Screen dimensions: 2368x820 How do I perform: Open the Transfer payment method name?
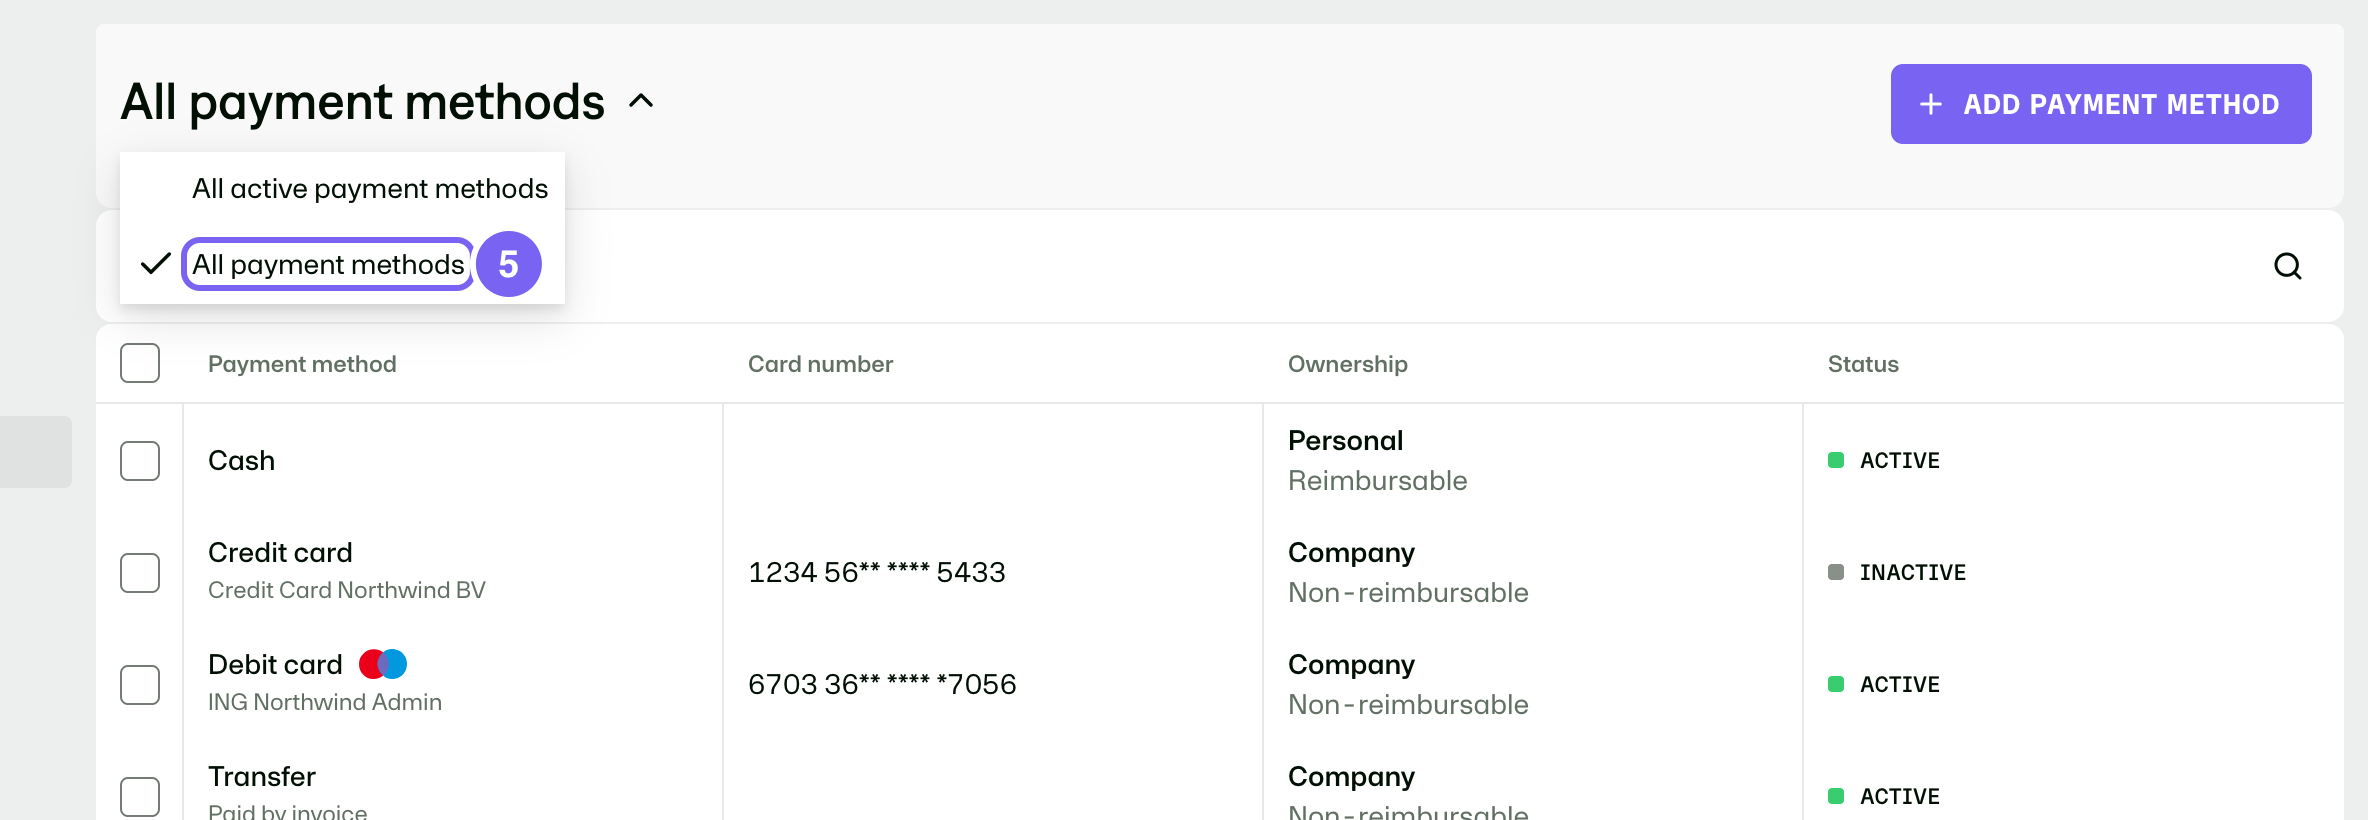262,776
